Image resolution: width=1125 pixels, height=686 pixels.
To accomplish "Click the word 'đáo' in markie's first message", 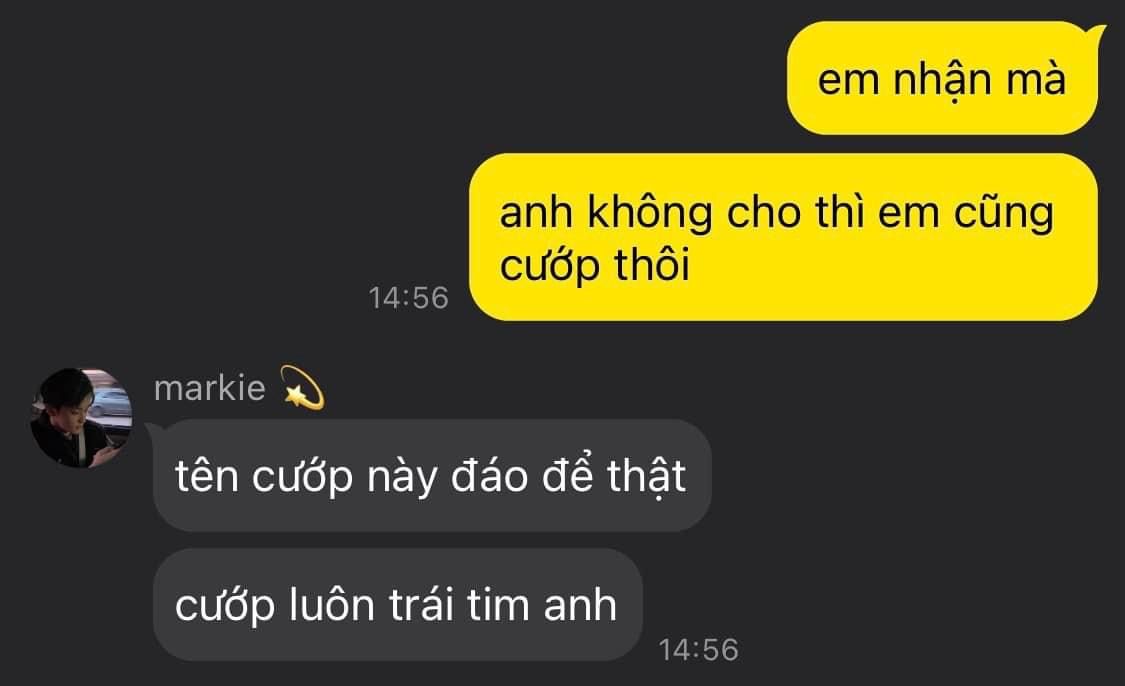I will (x=490, y=475).
